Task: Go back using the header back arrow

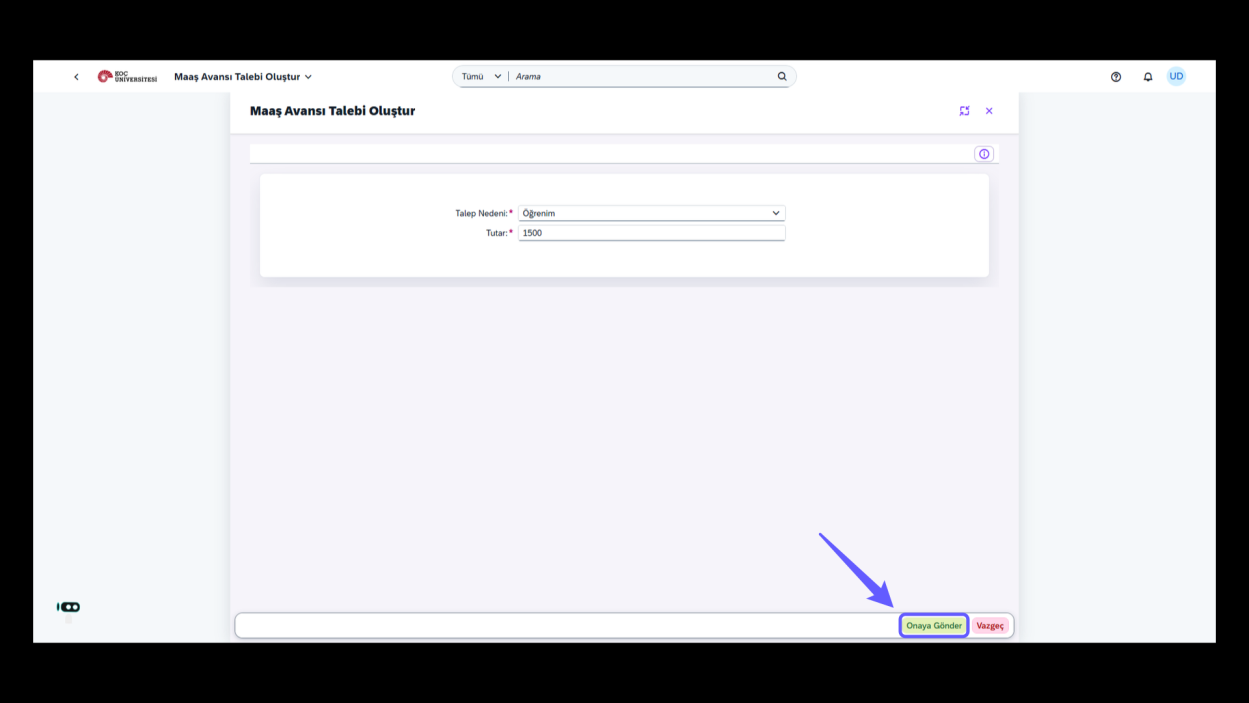Action: click(76, 77)
